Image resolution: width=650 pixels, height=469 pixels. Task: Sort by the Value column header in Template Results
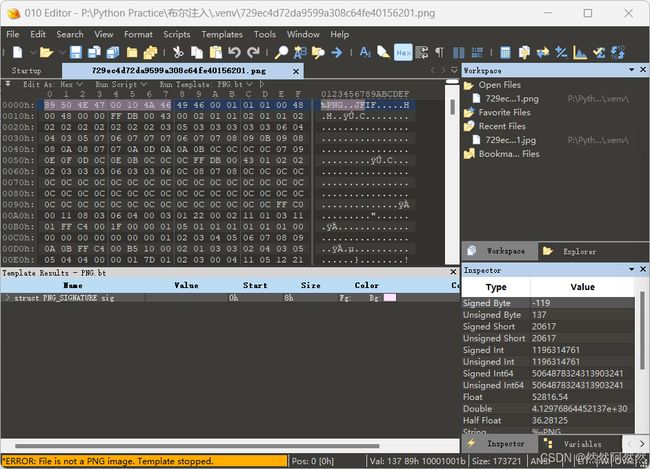coord(186,285)
